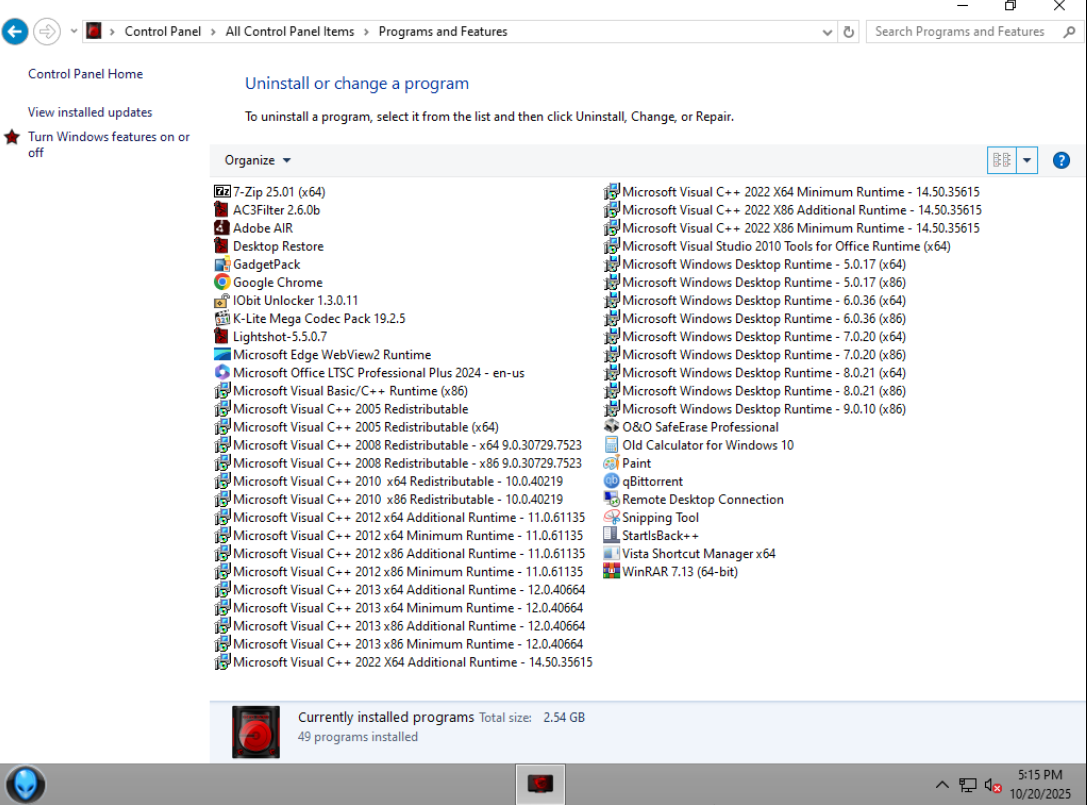Image resolution: width=1087 pixels, height=805 pixels.
Task: Open the Control Panel Home link
Action: 85,73
